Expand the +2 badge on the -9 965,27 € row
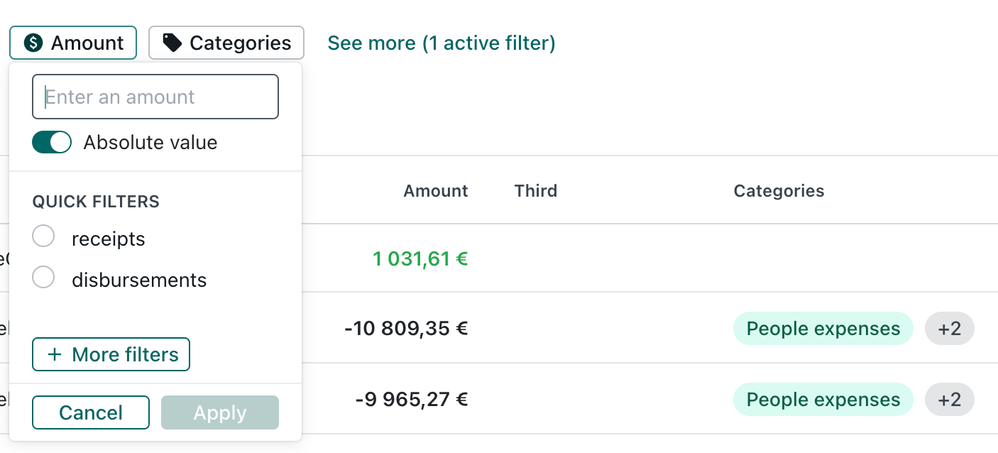Viewport: 998px width, 453px height. pyautogui.click(x=949, y=399)
